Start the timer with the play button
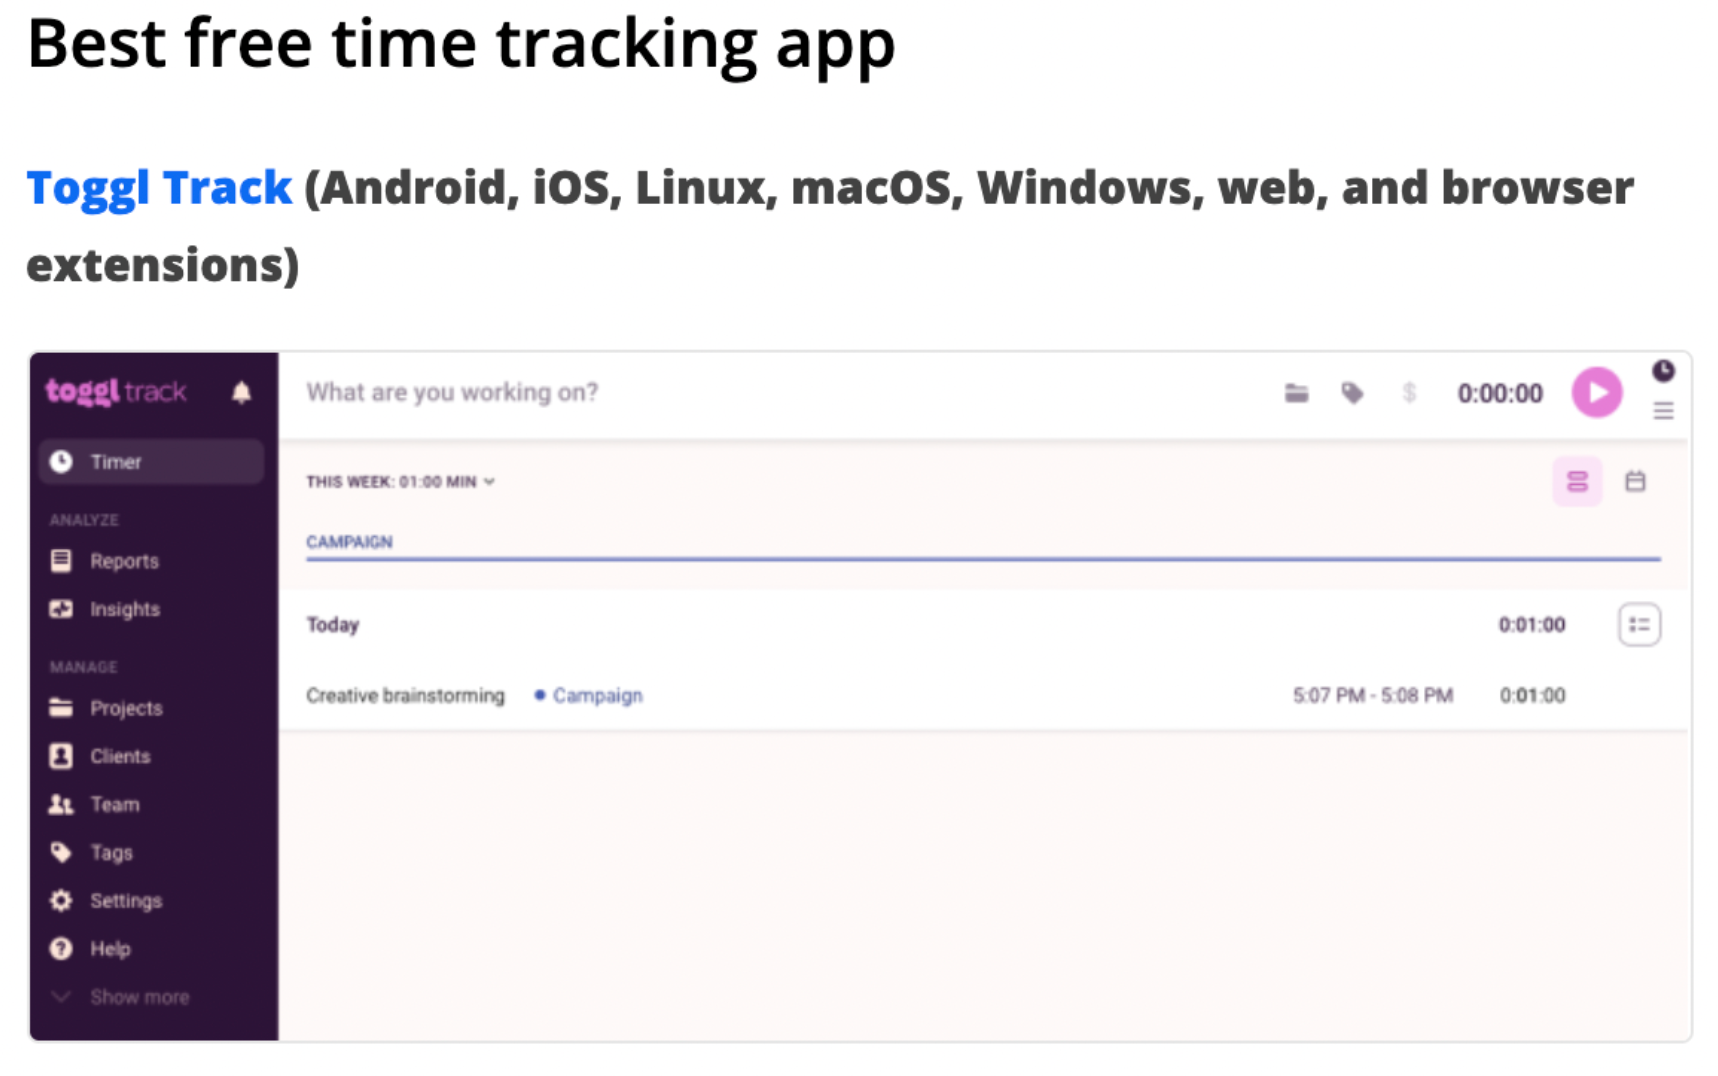 pyautogui.click(x=1597, y=393)
